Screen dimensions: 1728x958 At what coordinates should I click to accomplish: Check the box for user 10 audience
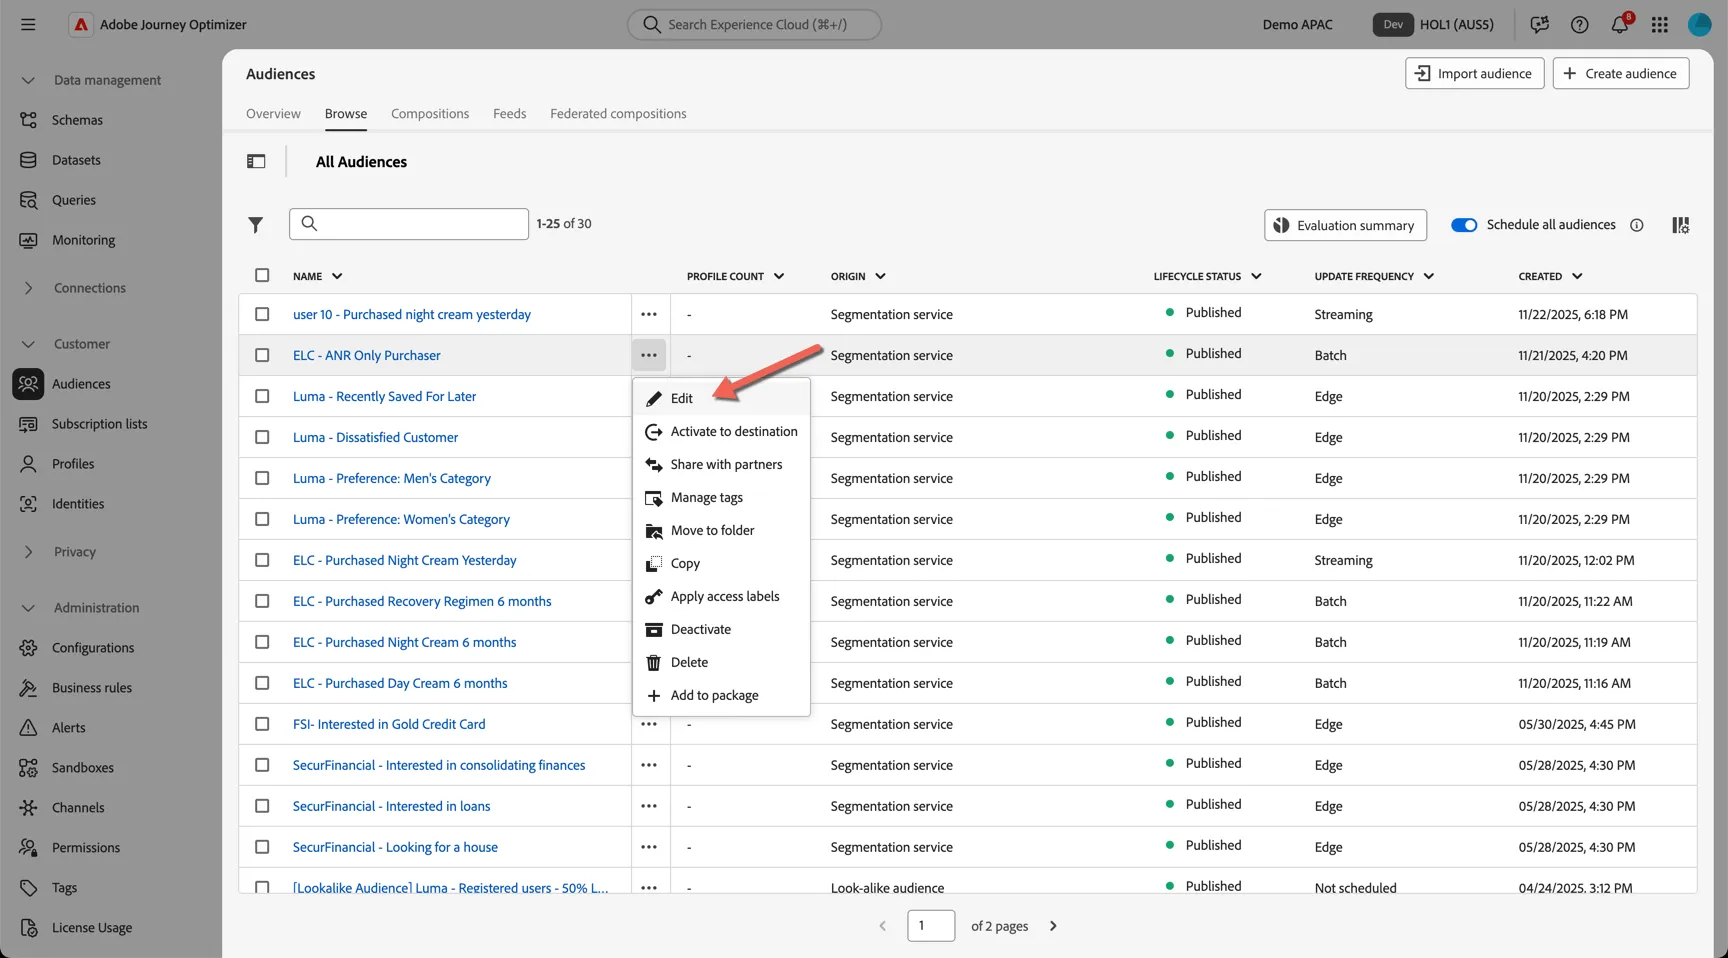(x=262, y=314)
